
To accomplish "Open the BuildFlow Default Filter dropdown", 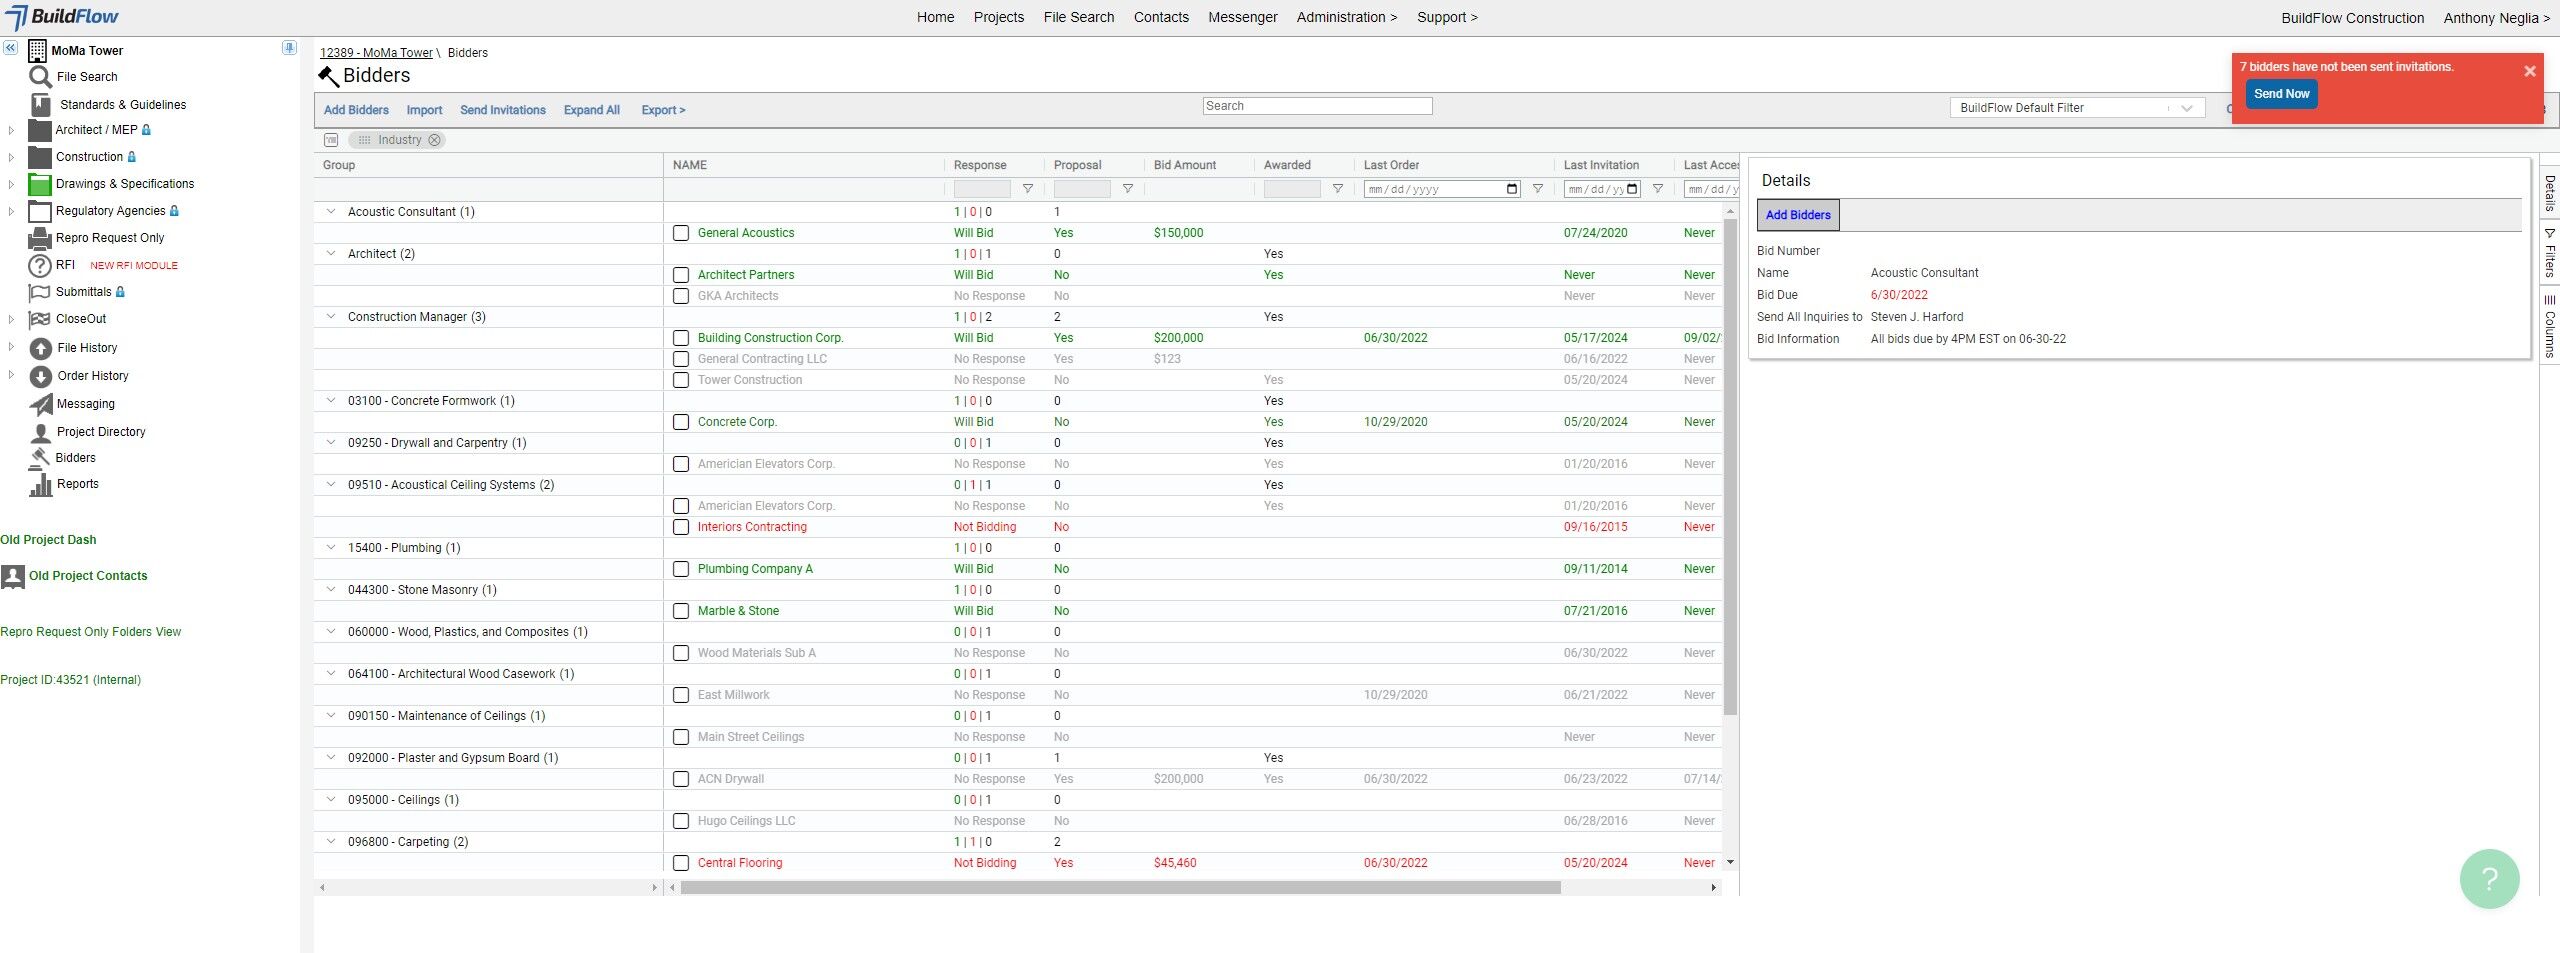I will pos(2077,108).
